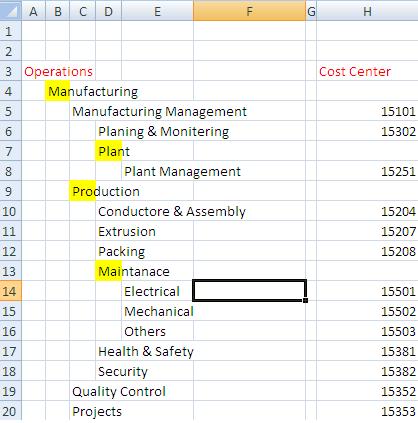Click the Select All corner triangle
418x423 pixels.
click(x=11, y=11)
